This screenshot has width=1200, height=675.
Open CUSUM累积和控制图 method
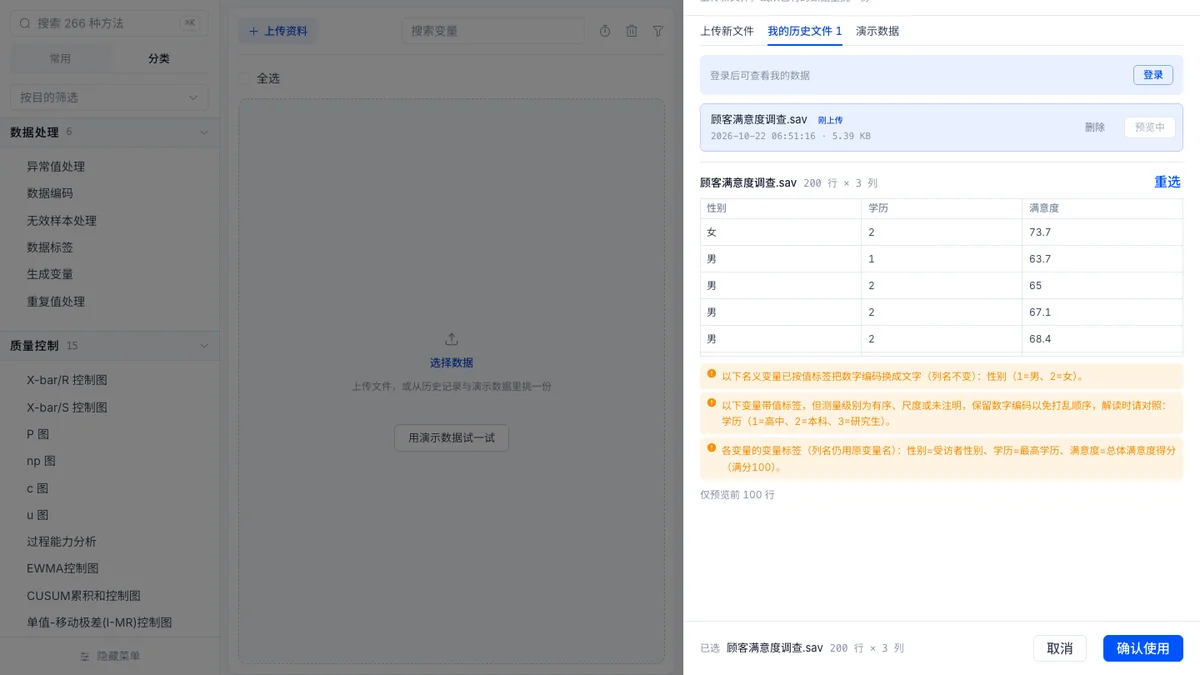click(x=84, y=596)
